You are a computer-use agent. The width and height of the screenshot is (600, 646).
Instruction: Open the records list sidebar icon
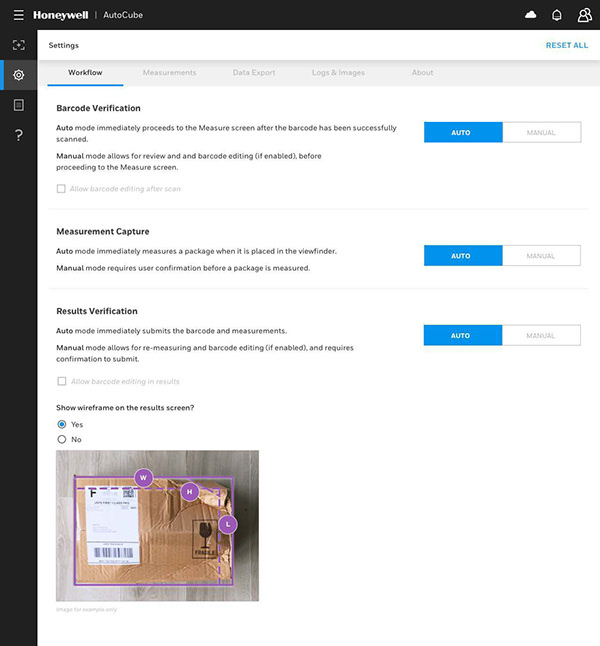click(19, 105)
